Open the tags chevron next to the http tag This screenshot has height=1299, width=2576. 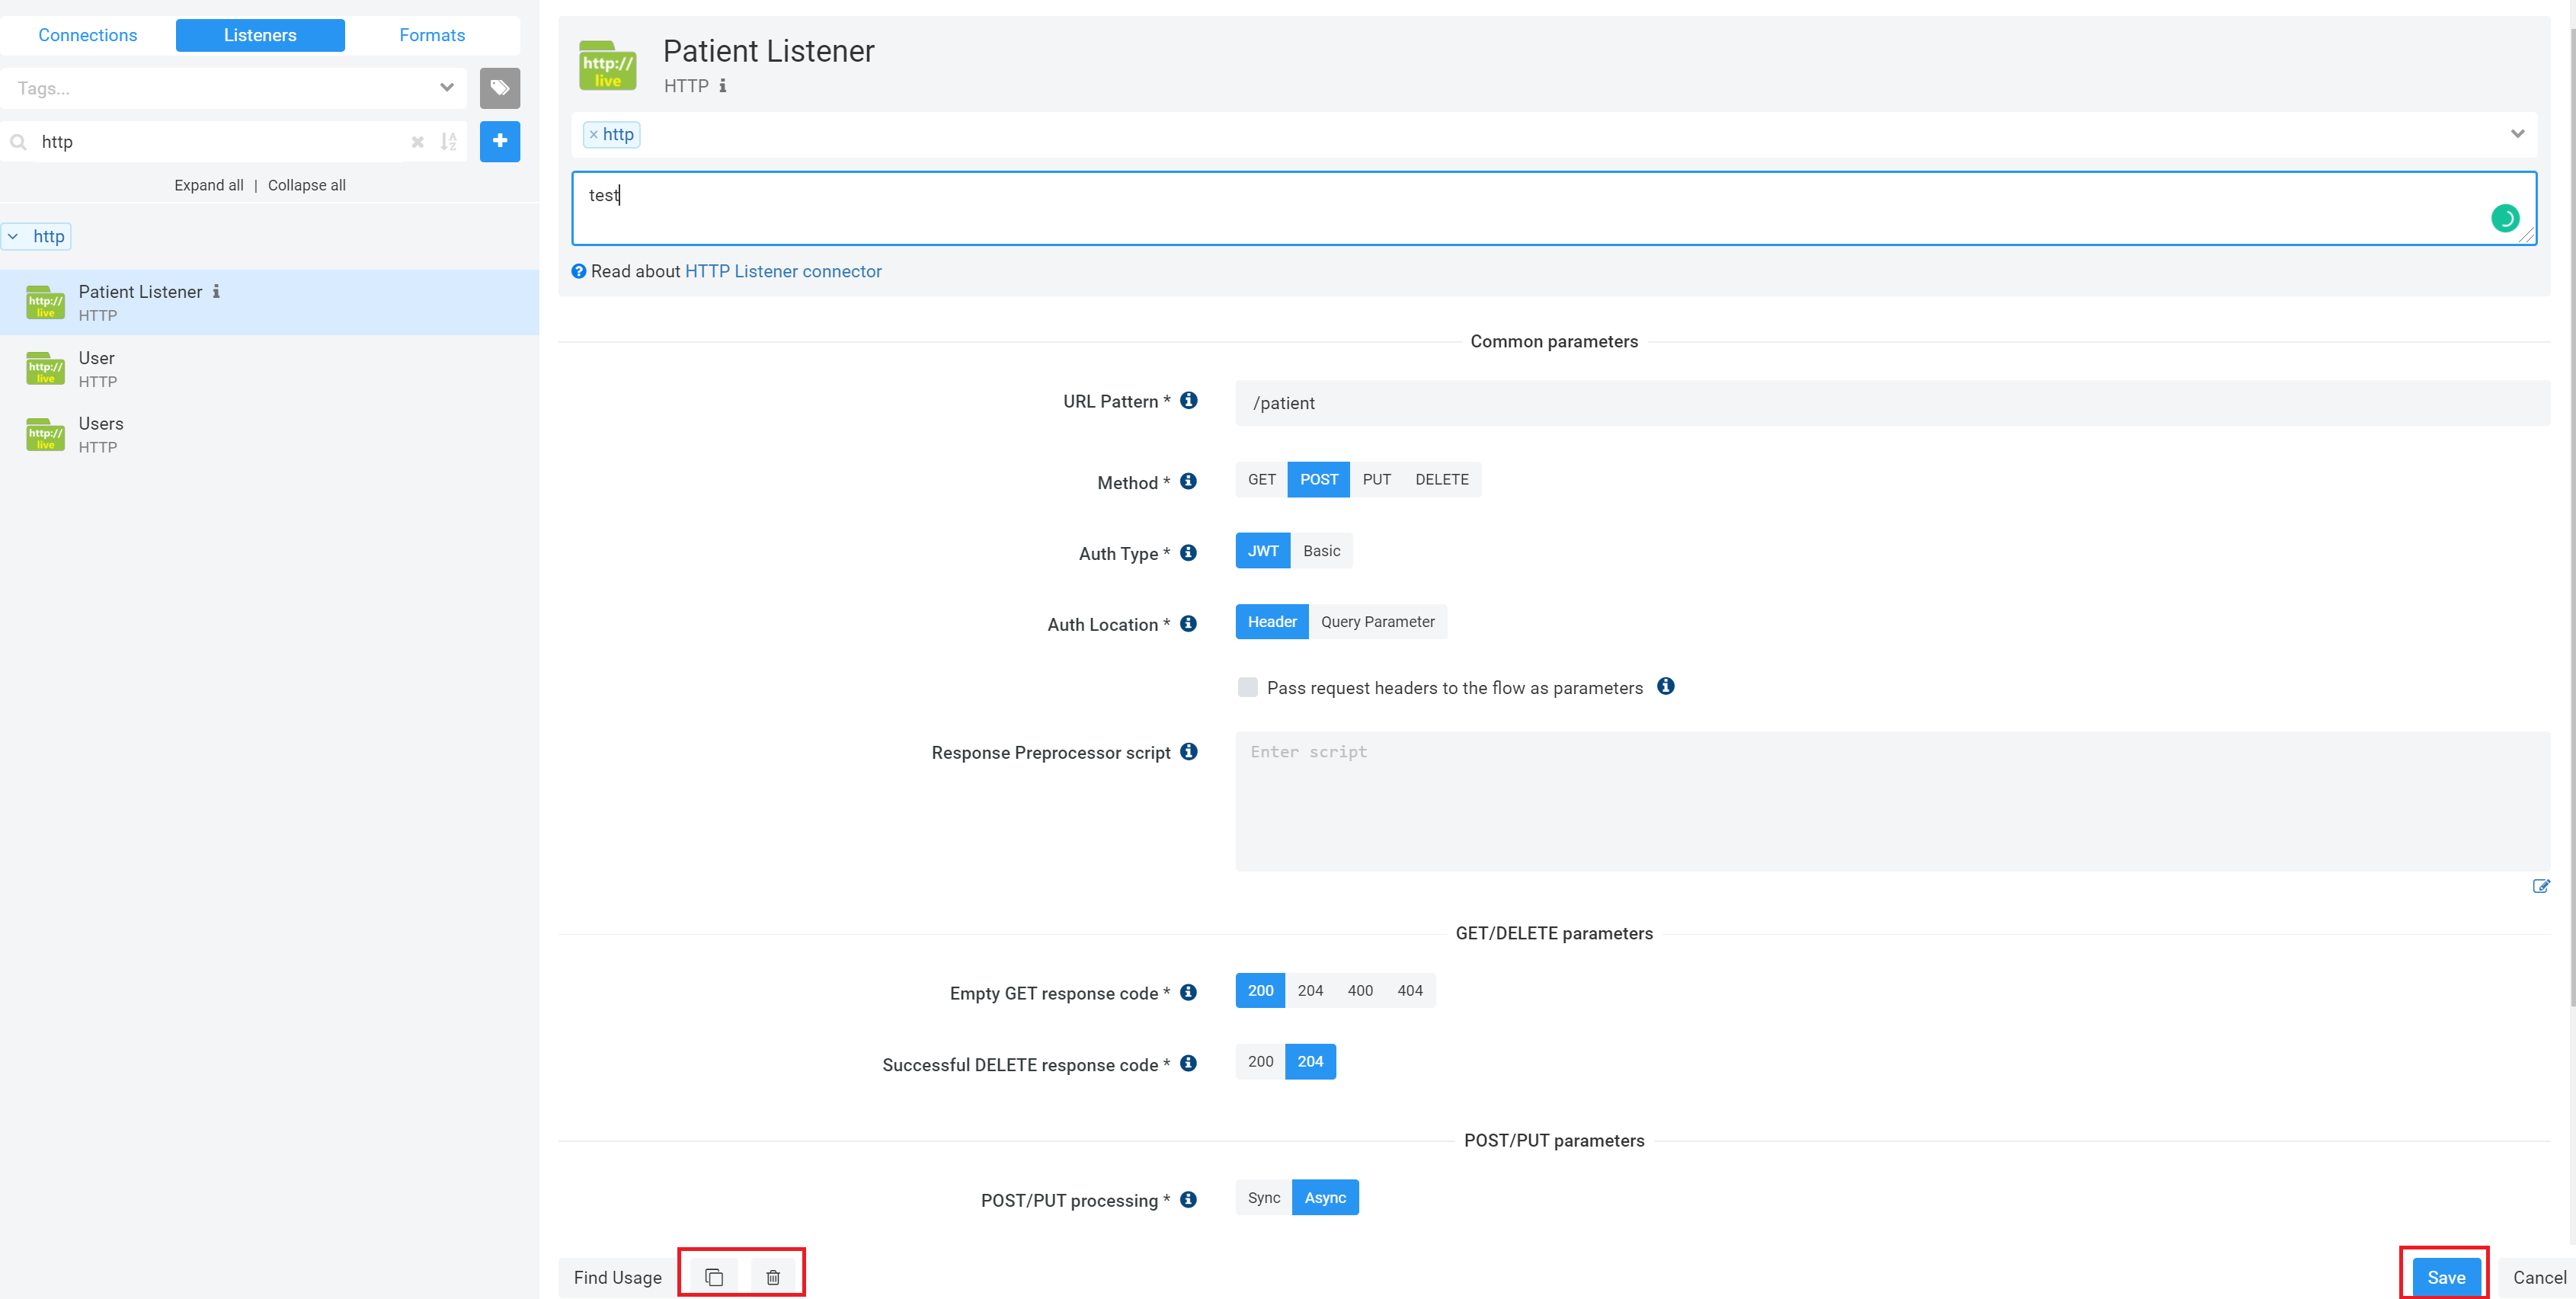tap(2518, 133)
